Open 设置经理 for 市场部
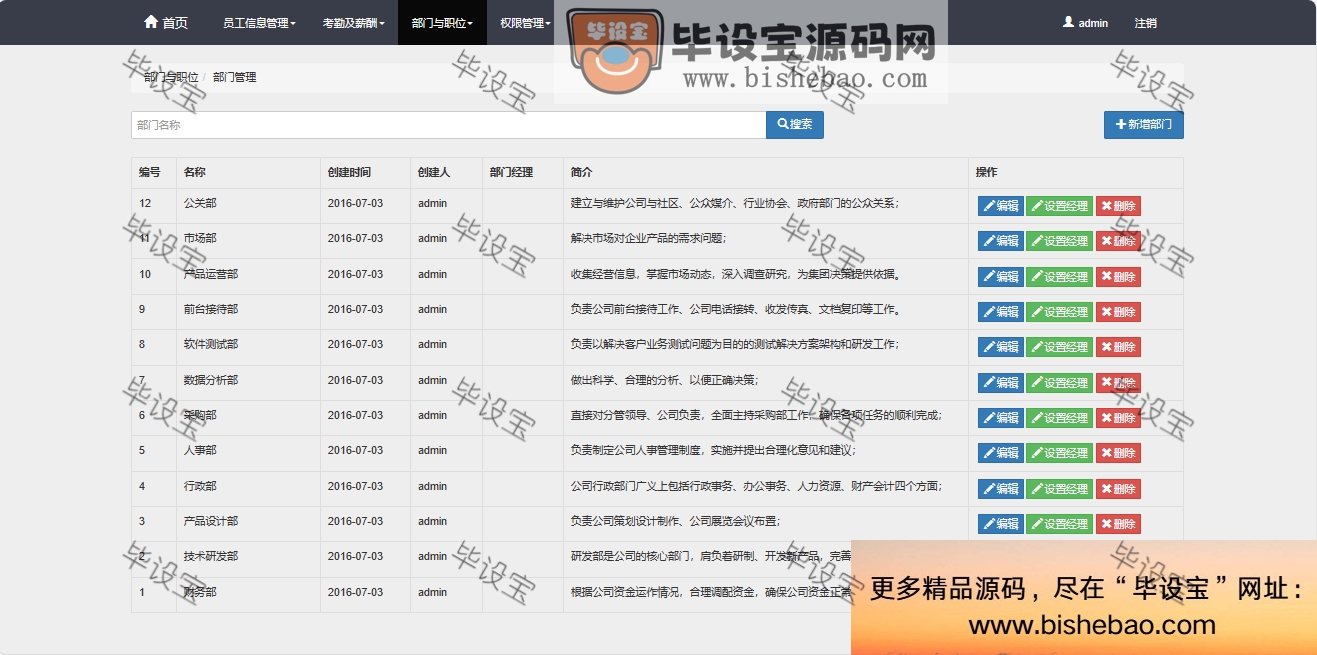 [1059, 241]
